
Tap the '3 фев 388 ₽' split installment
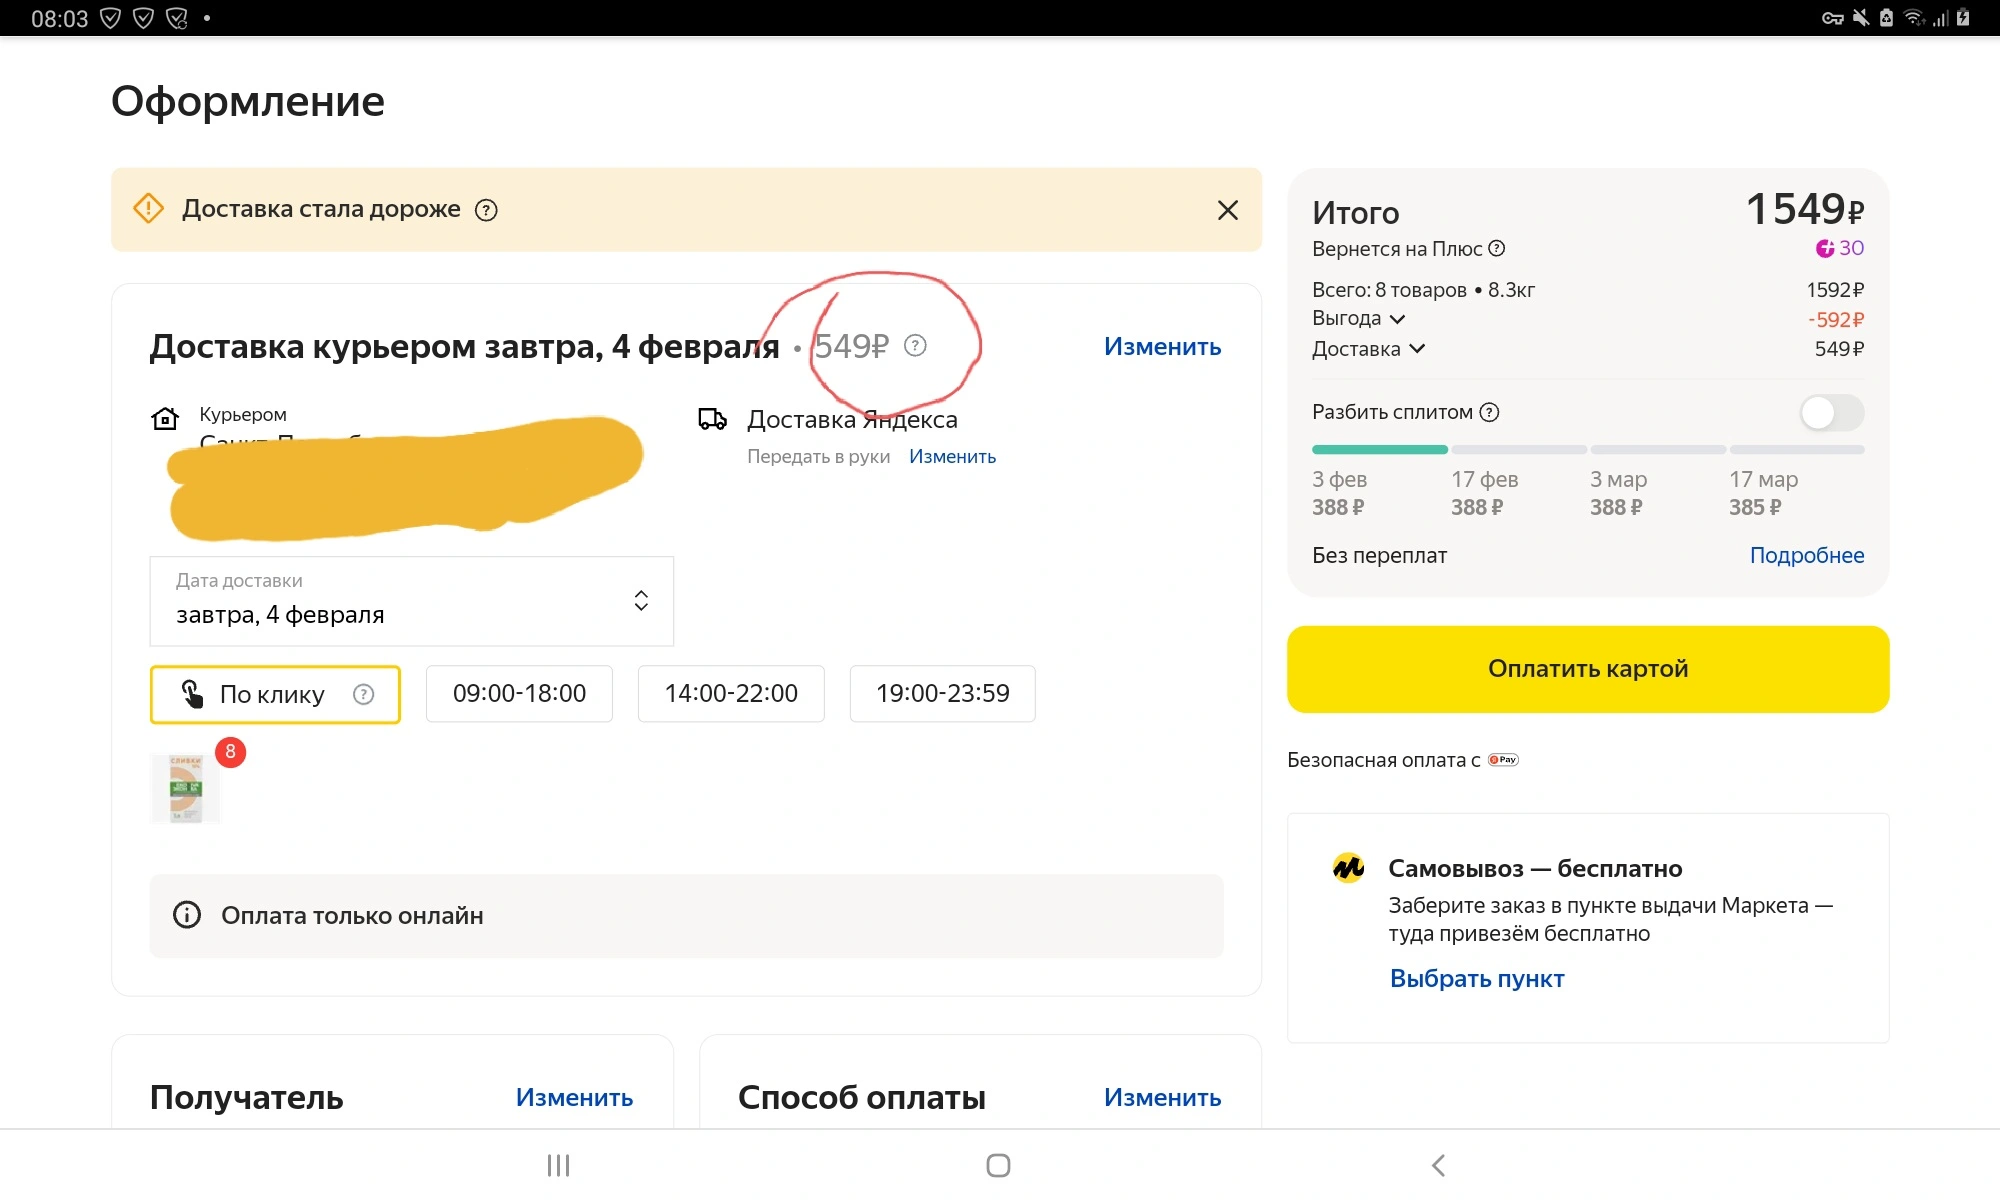tap(1340, 493)
